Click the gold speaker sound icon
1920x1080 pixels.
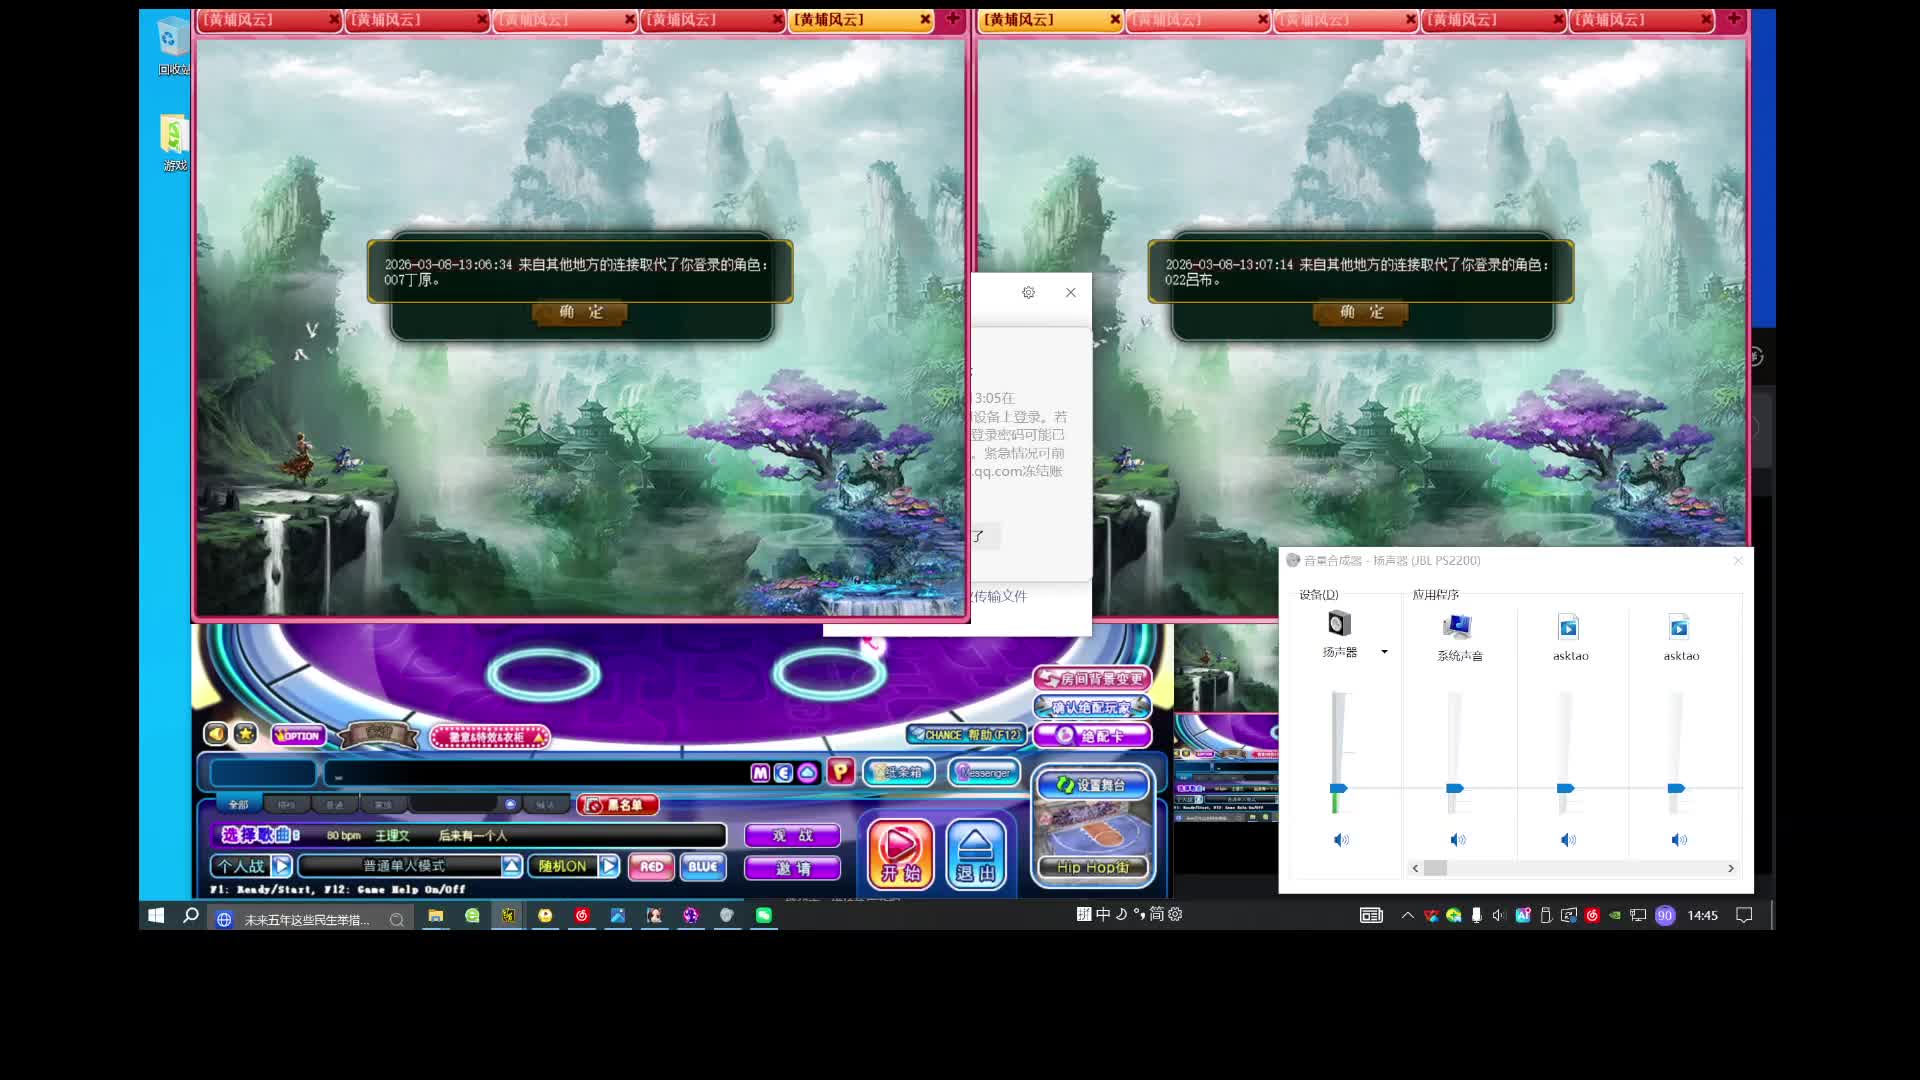point(216,734)
